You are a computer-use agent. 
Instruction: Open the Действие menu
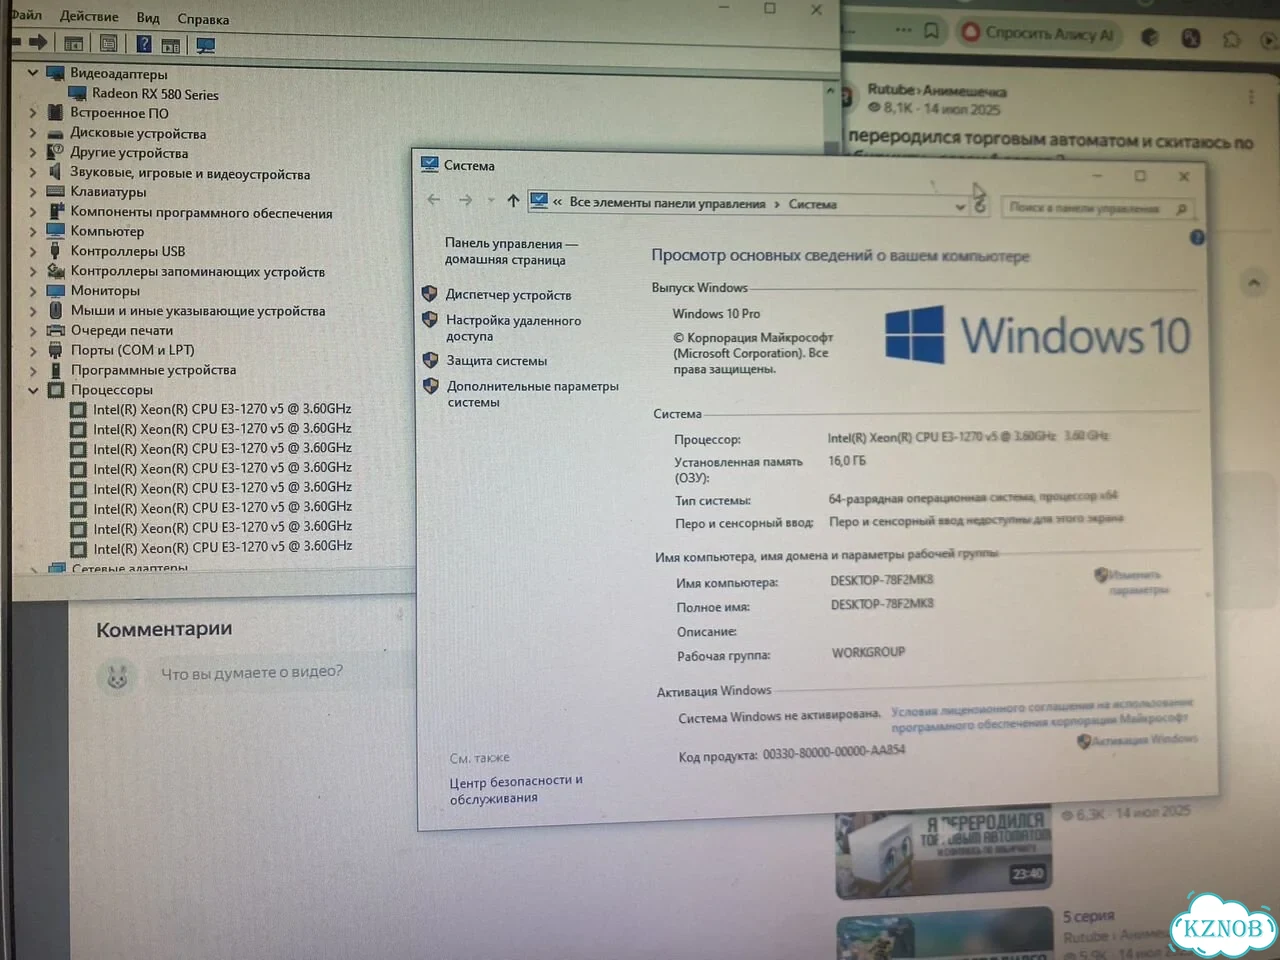point(89,16)
